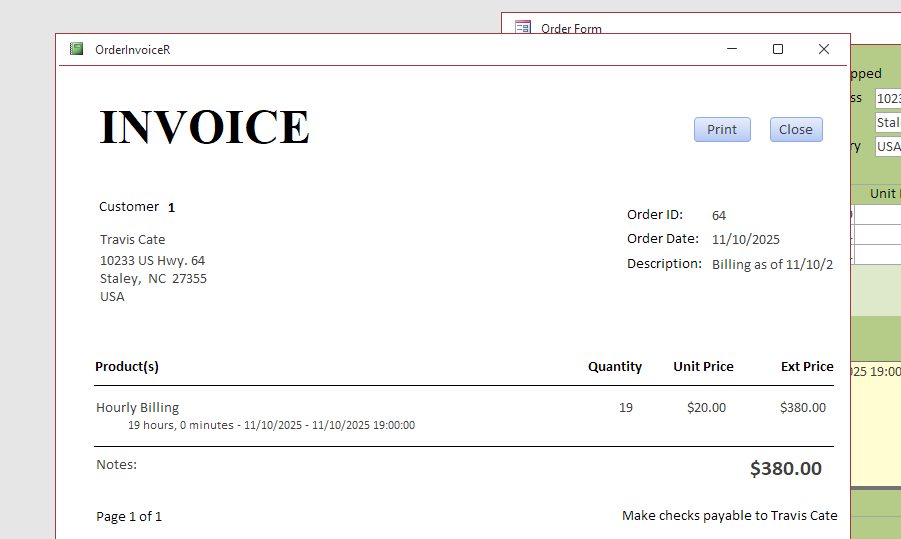Screen dimensions: 901x539
Task: Select the Order ID value 64
Action: (x=719, y=215)
